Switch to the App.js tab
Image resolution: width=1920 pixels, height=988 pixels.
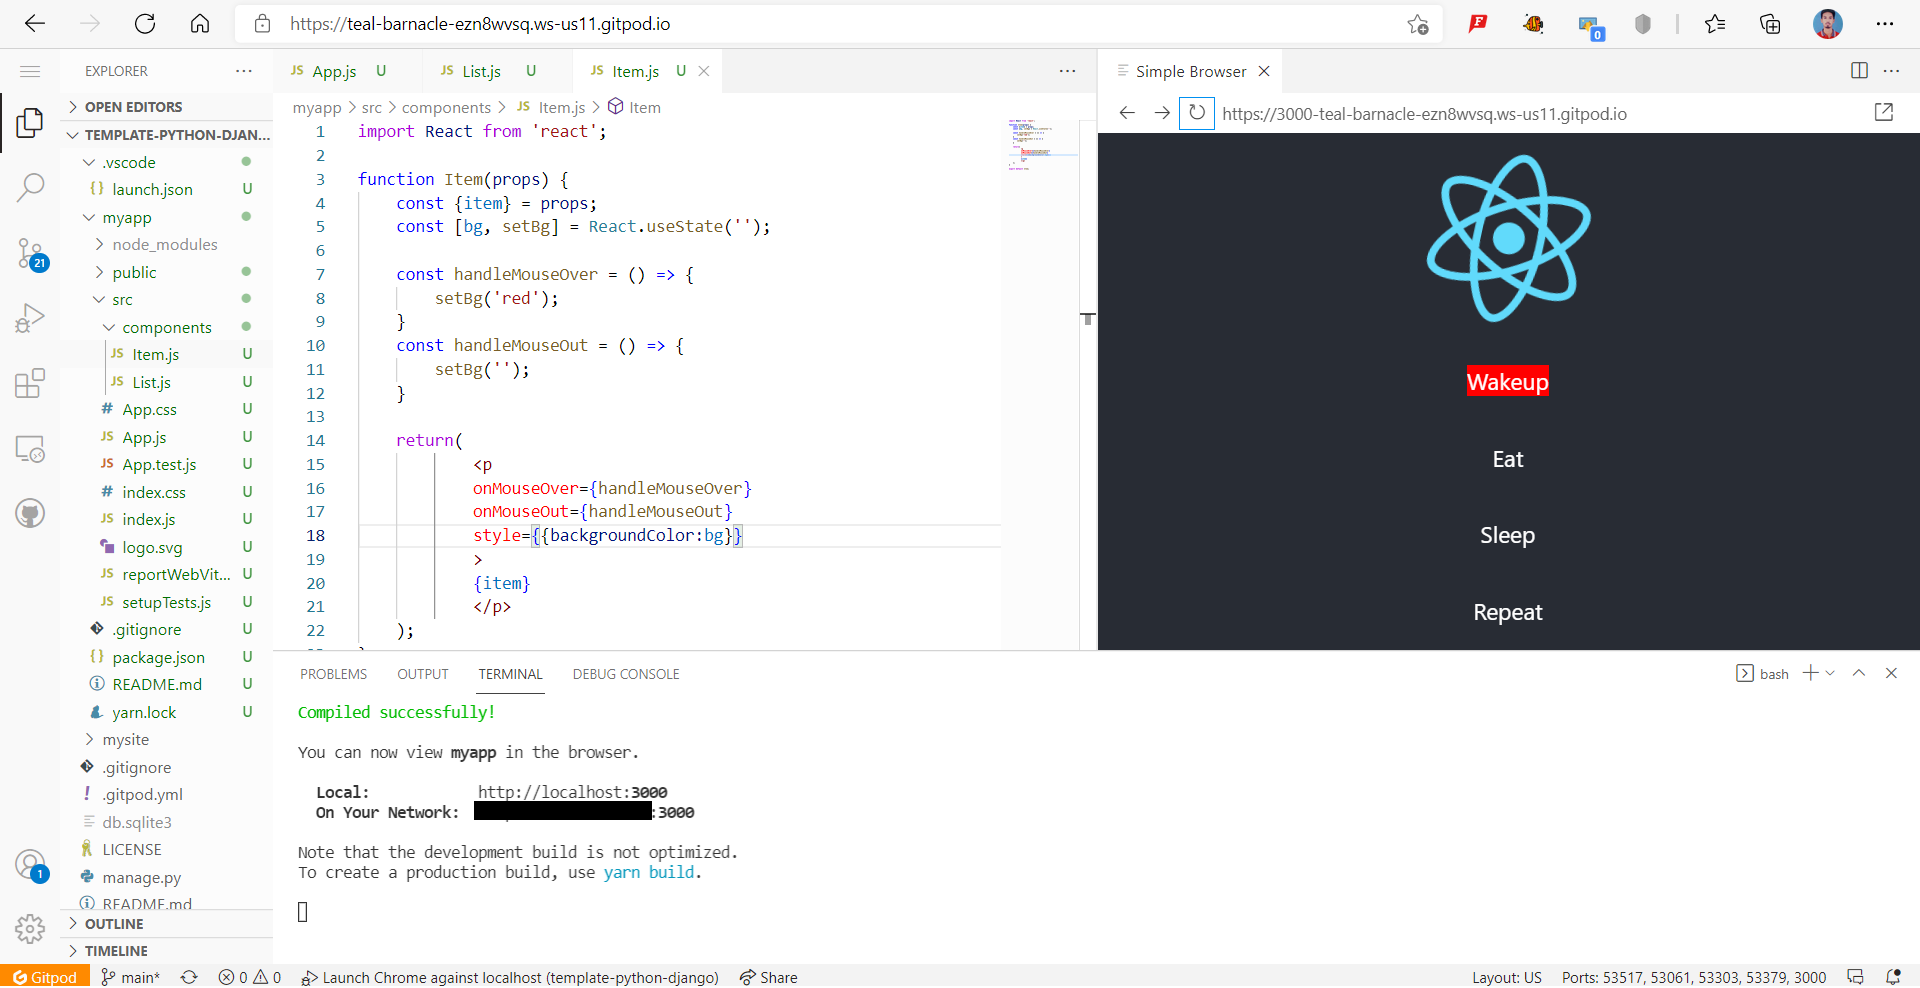coord(333,71)
